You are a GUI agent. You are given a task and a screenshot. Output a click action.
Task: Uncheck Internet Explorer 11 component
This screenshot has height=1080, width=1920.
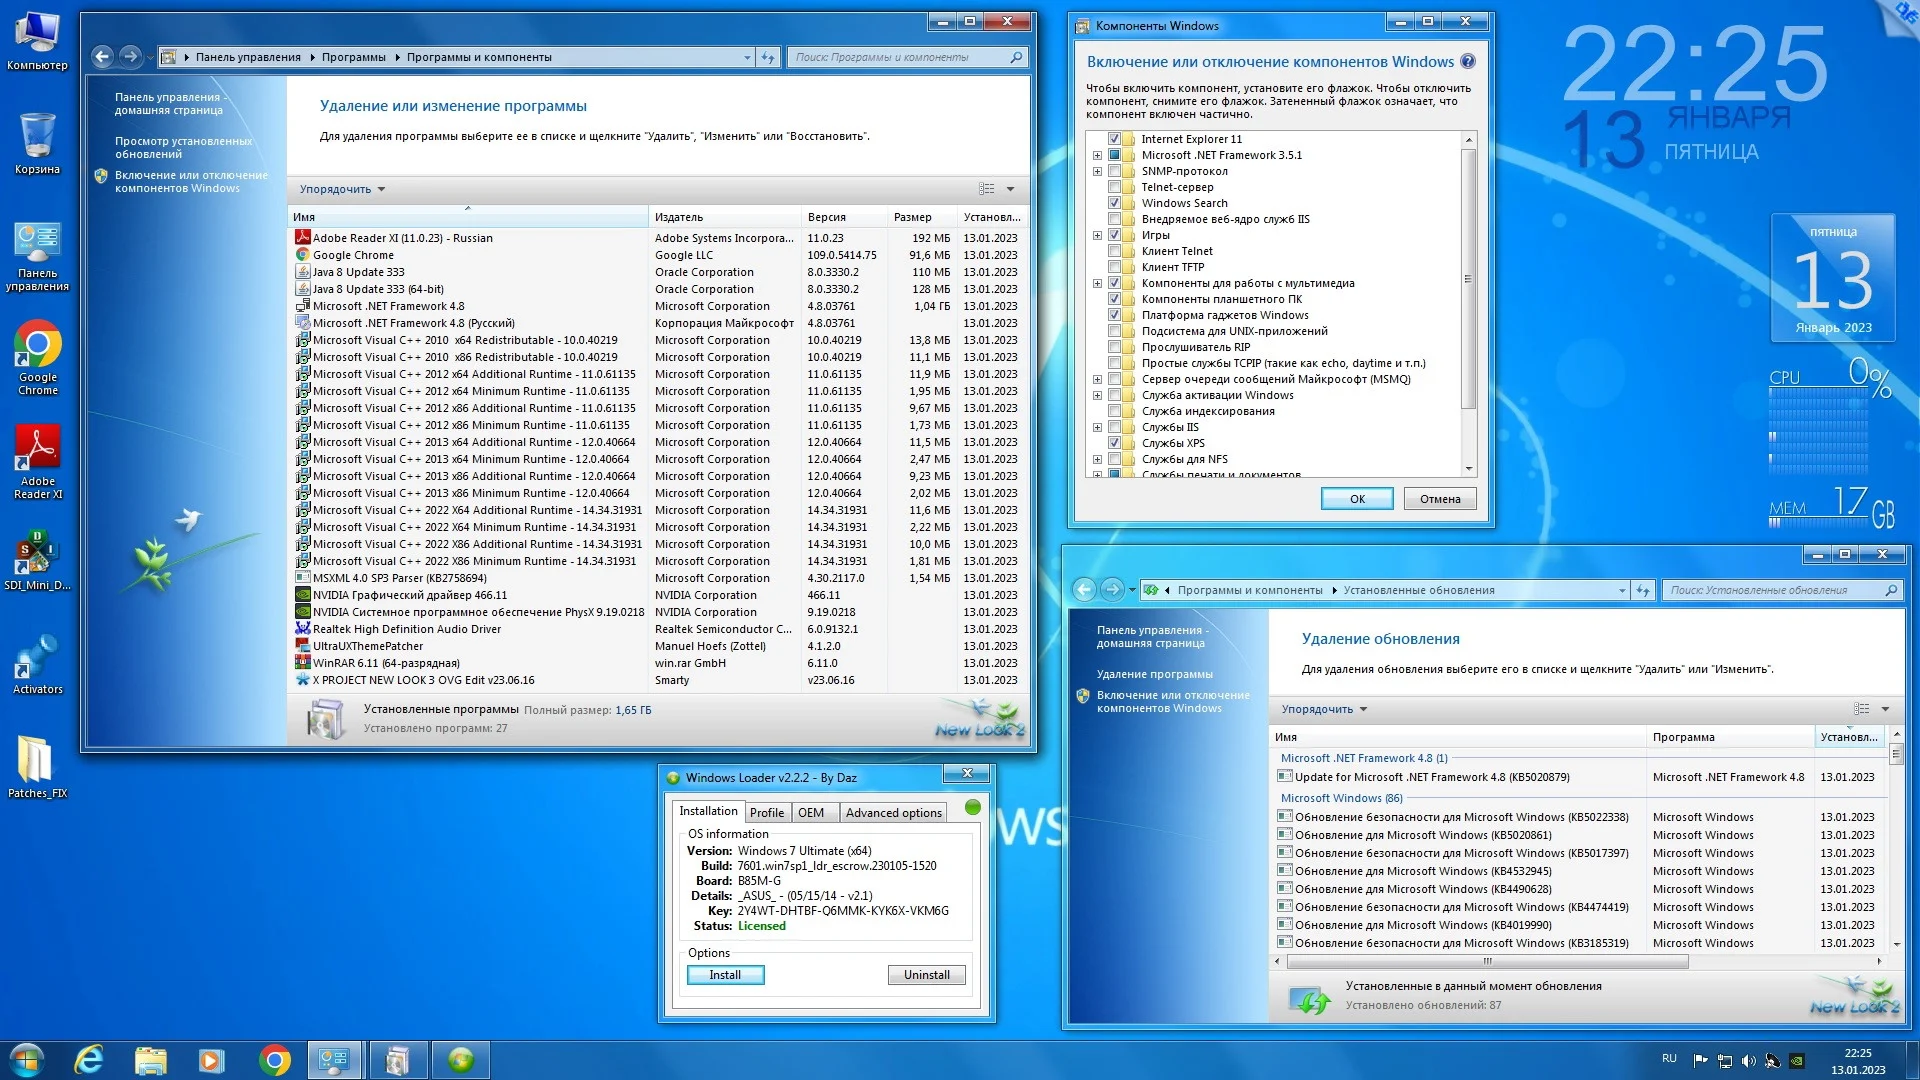point(1114,139)
